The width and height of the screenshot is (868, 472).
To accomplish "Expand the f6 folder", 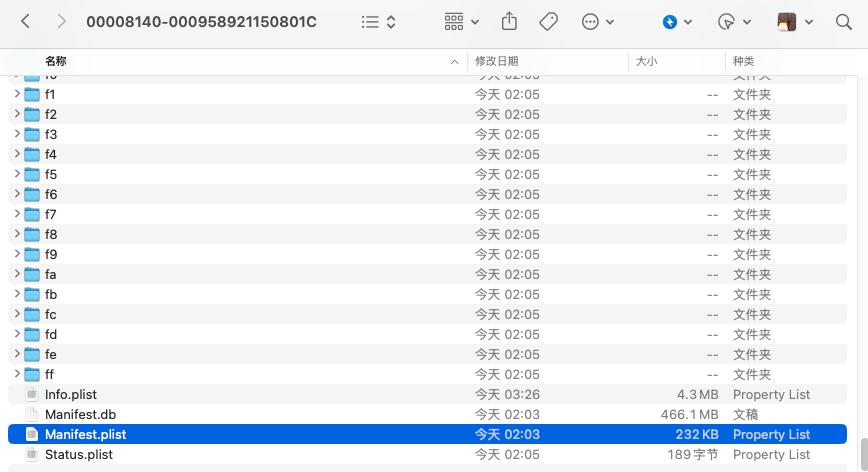I will click(17, 194).
